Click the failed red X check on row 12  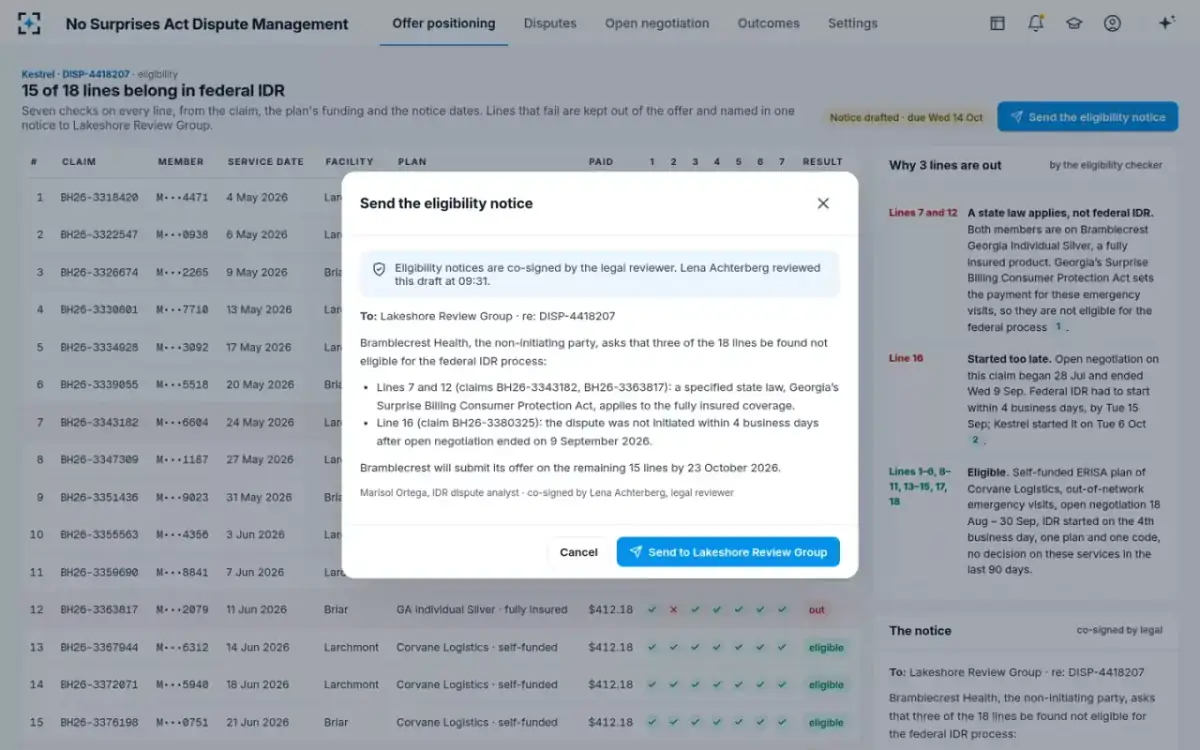(x=673, y=610)
